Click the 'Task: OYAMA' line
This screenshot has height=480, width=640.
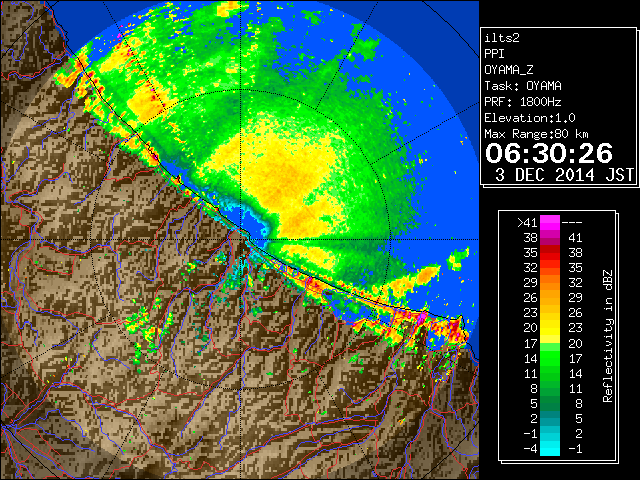point(523,86)
